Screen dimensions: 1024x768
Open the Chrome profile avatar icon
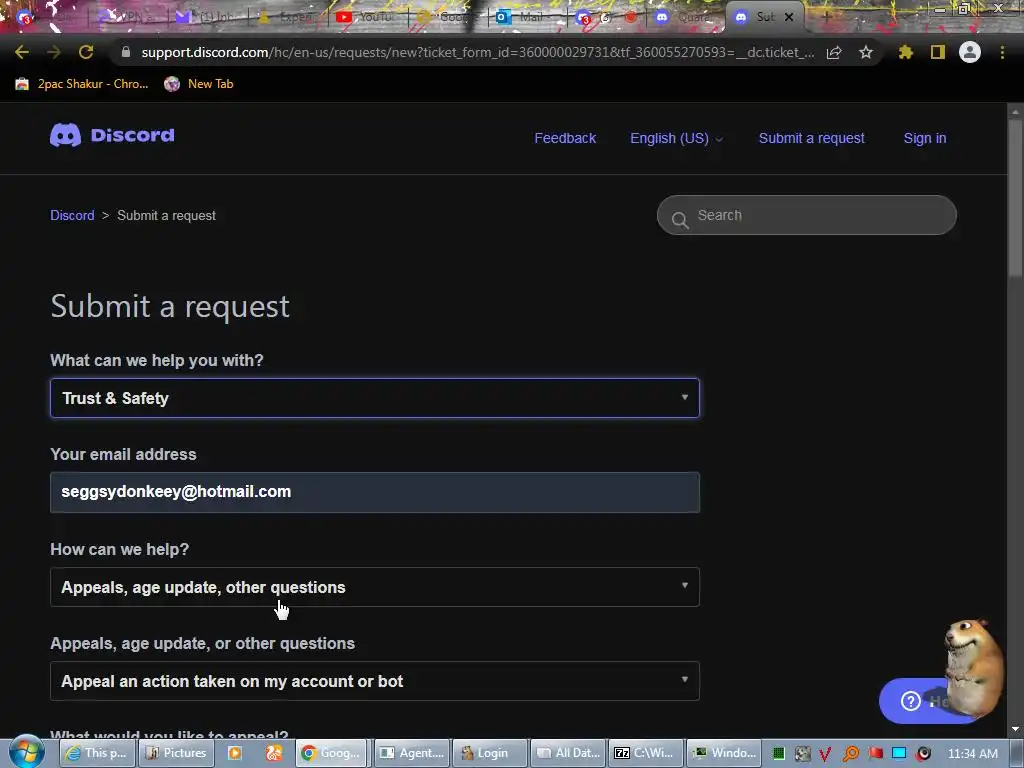[x=970, y=52]
